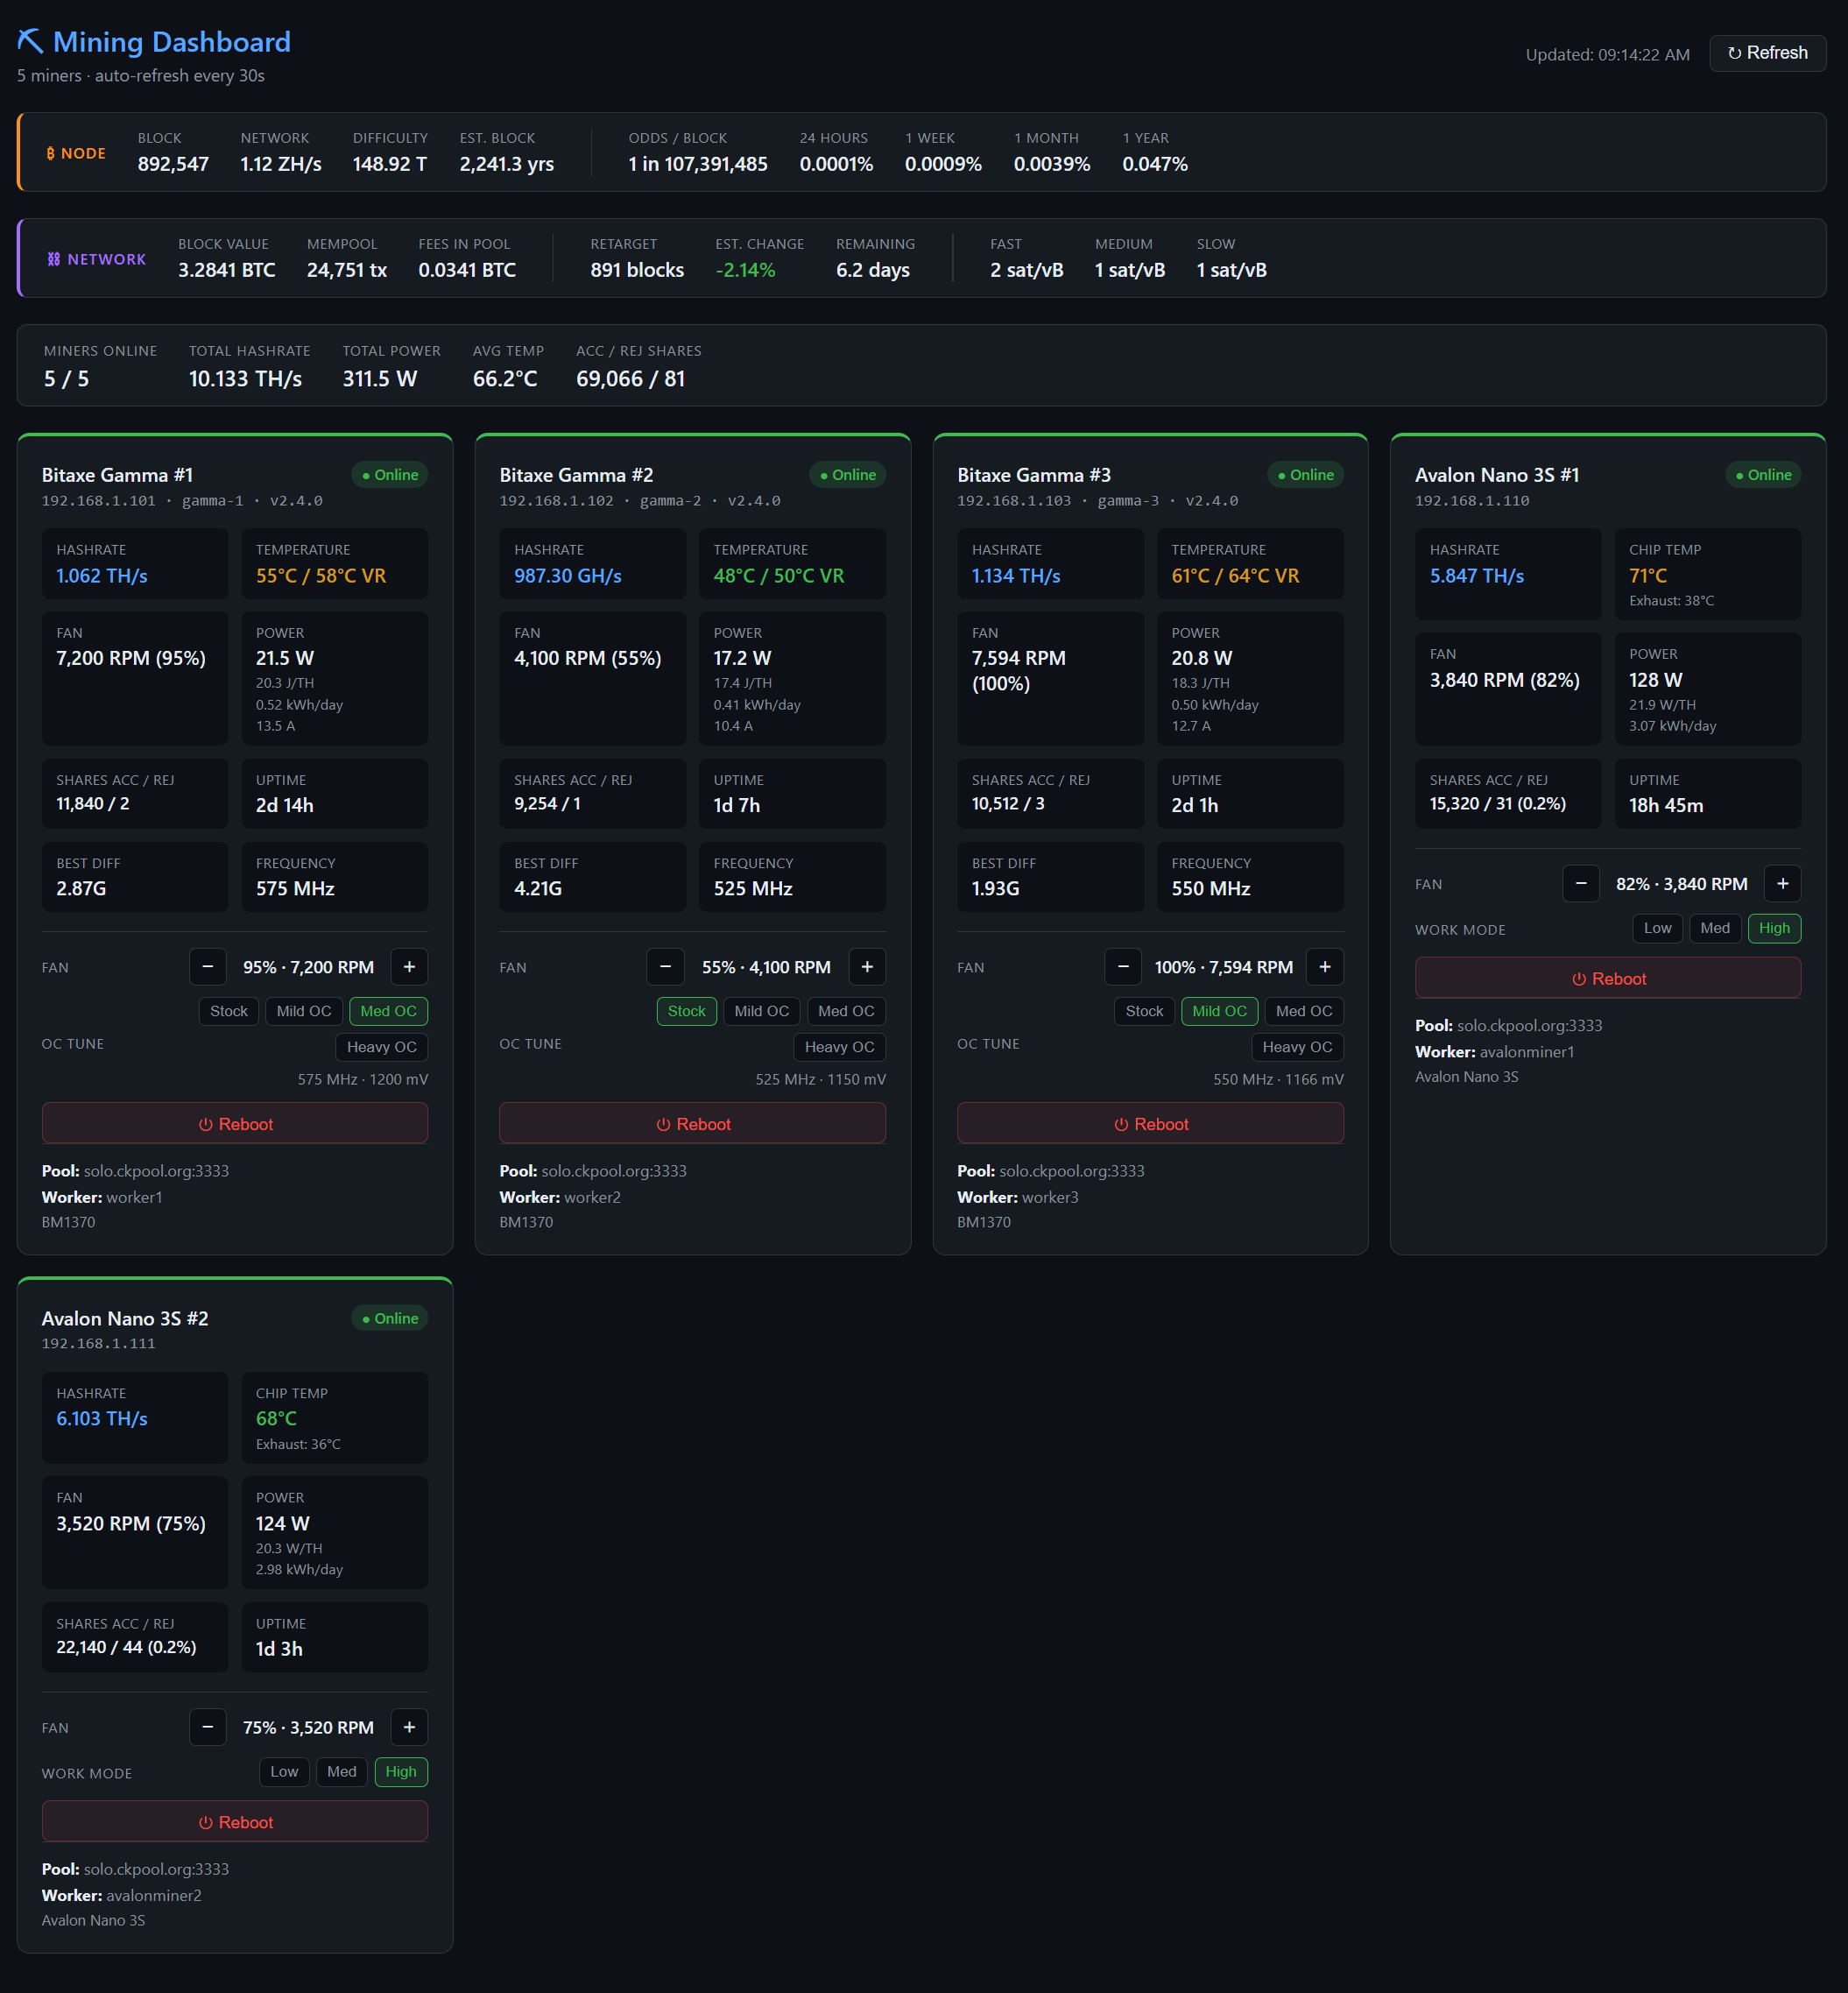Decrease fan speed on Bitaxe Gamma #2
1848x1993 pixels.
click(666, 967)
